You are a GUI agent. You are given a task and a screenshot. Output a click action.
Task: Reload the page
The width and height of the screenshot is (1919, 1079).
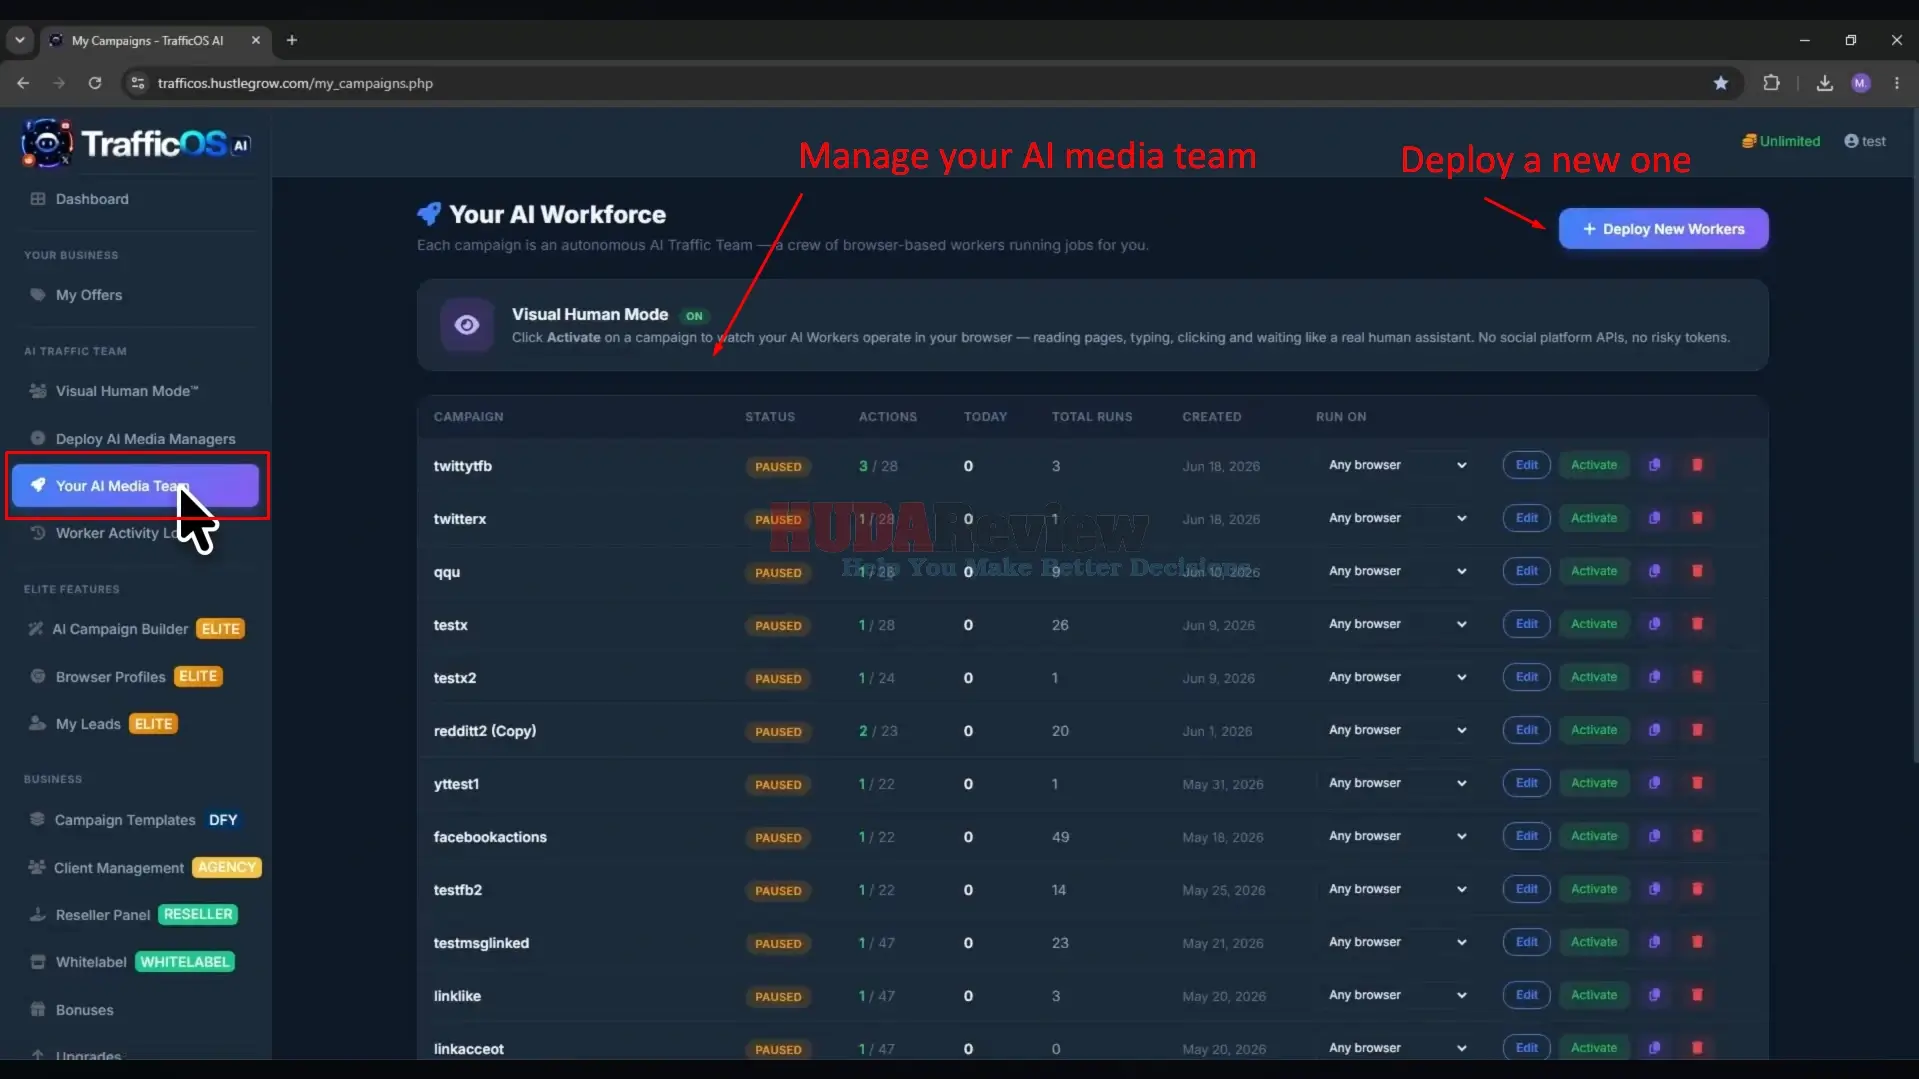click(95, 83)
